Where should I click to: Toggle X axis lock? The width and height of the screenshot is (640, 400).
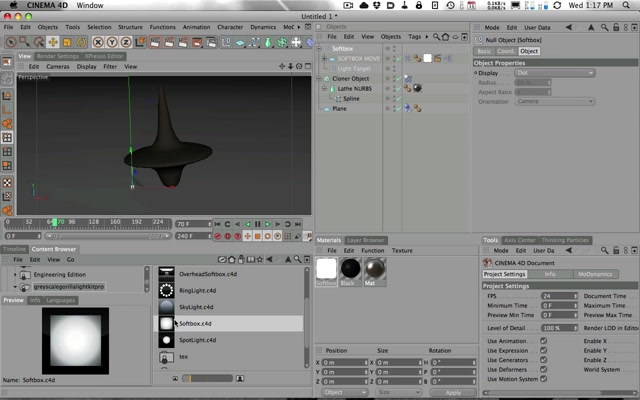point(98,42)
